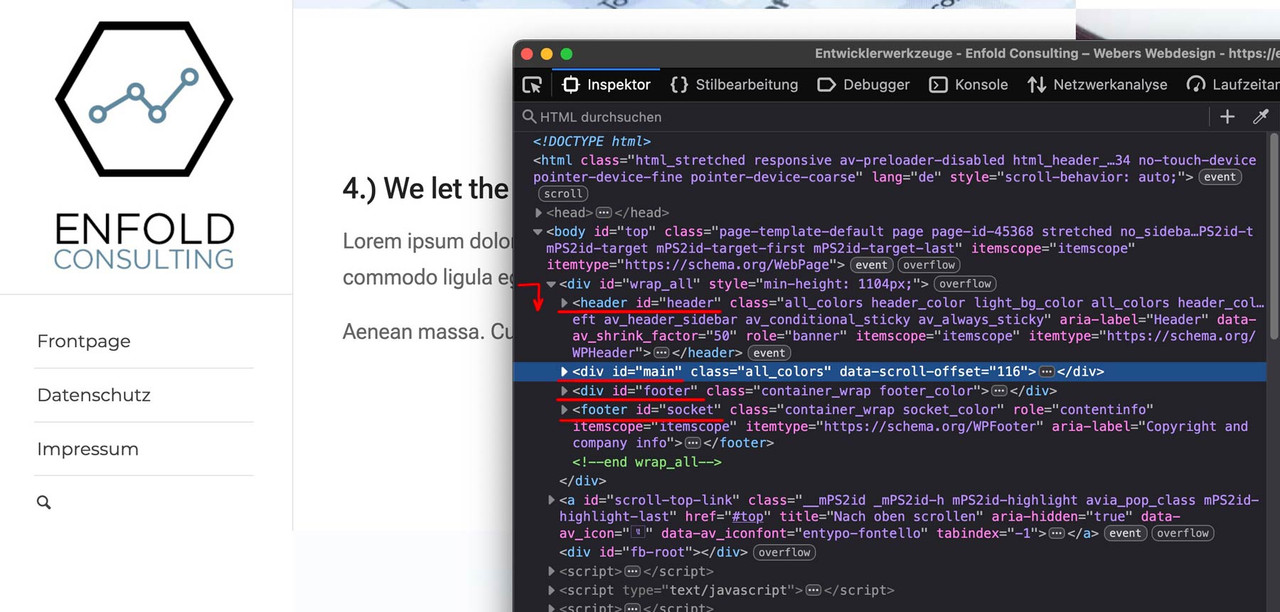1280x612 pixels.
Task: Expand the footer id="socket" node
Action: [x=565, y=410]
